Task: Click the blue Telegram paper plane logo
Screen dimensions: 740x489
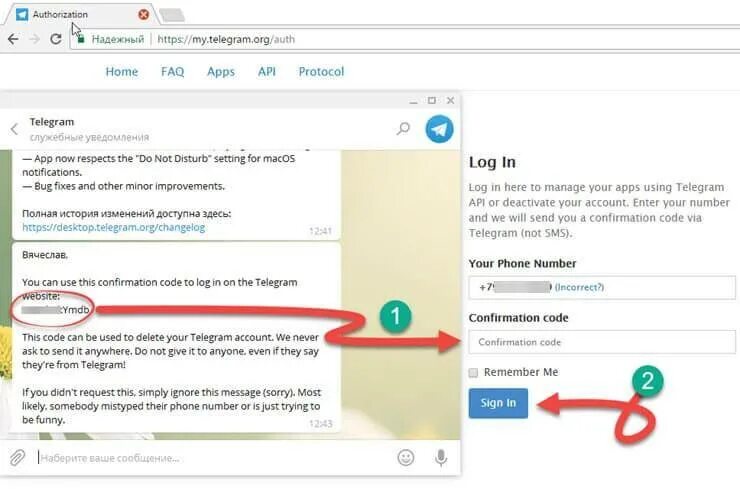Action: click(439, 129)
